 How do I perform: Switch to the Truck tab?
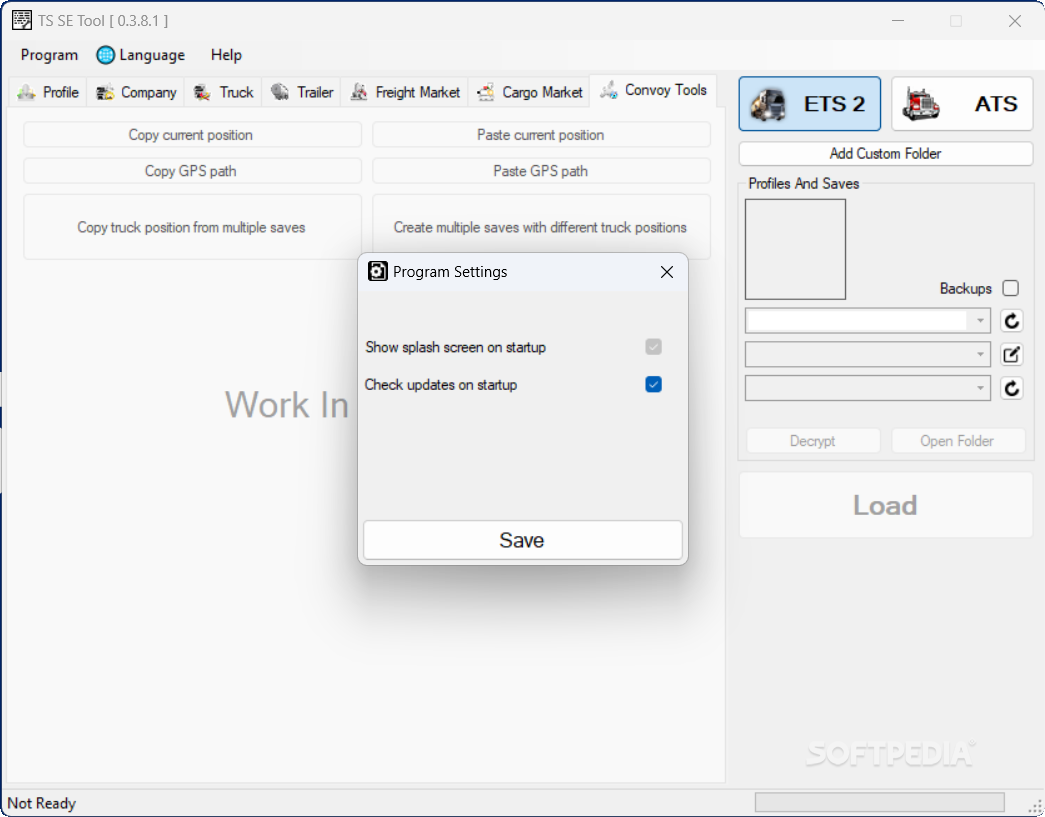point(223,92)
